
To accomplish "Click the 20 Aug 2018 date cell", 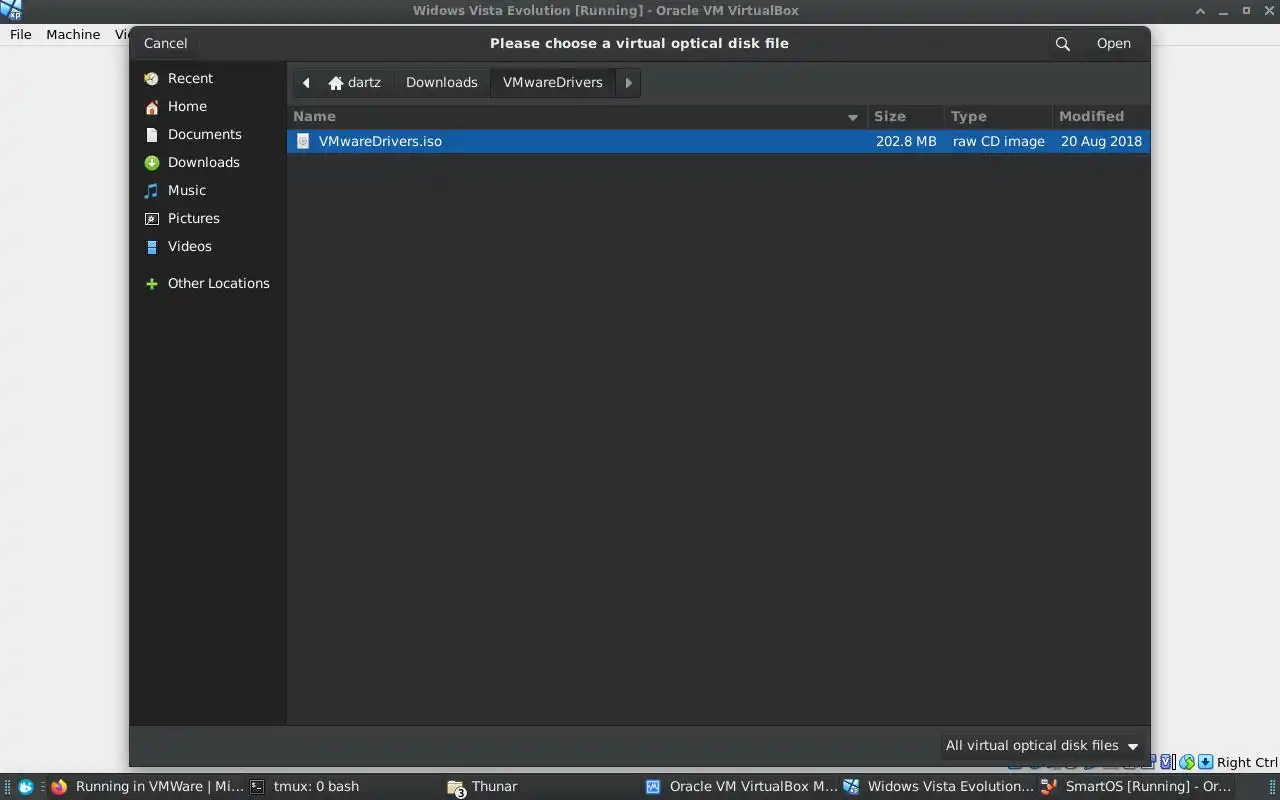I will click(x=1101, y=141).
